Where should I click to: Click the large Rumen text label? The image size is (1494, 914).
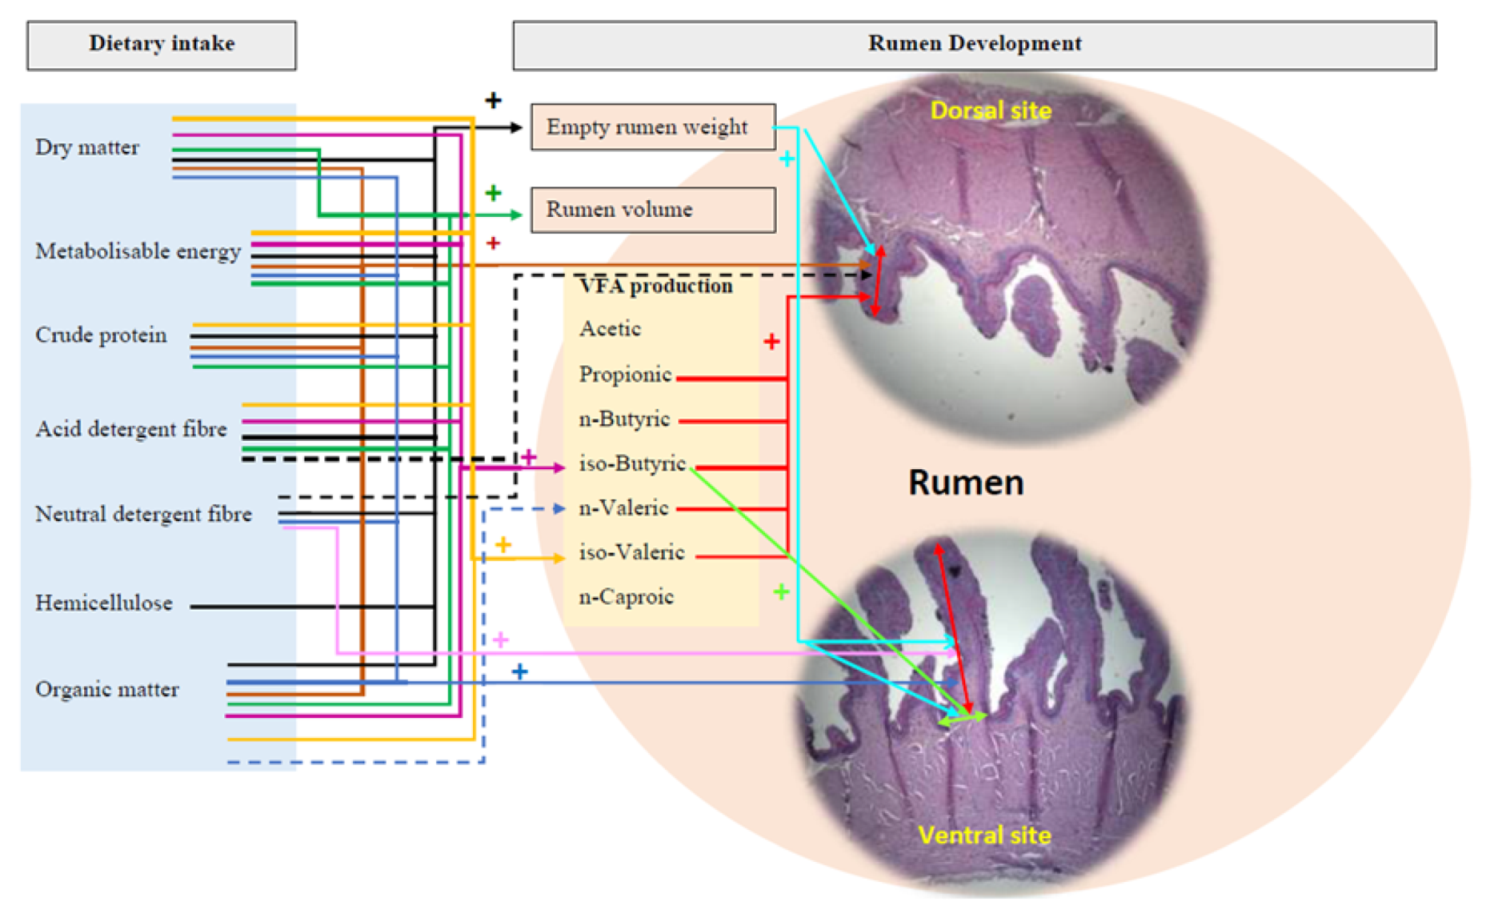[965, 483]
